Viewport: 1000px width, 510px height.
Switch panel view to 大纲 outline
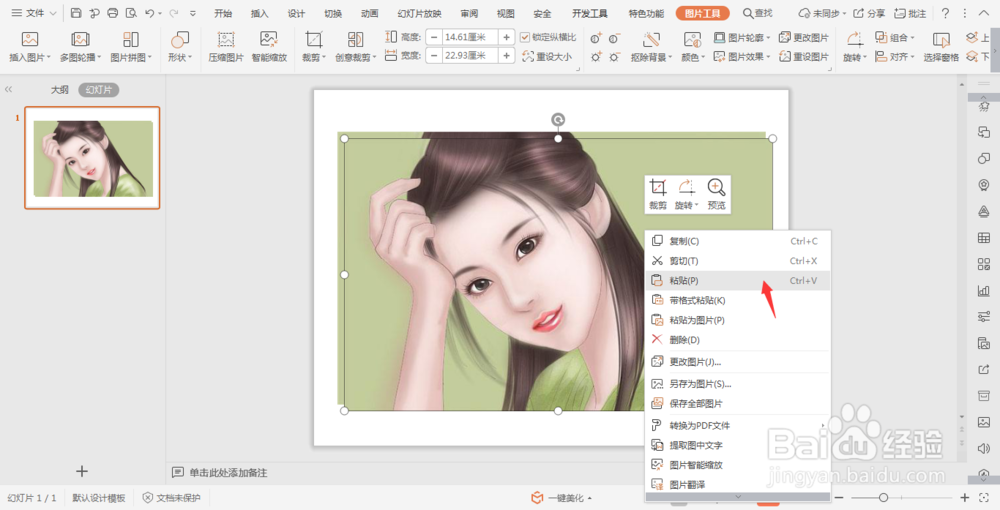(x=60, y=90)
